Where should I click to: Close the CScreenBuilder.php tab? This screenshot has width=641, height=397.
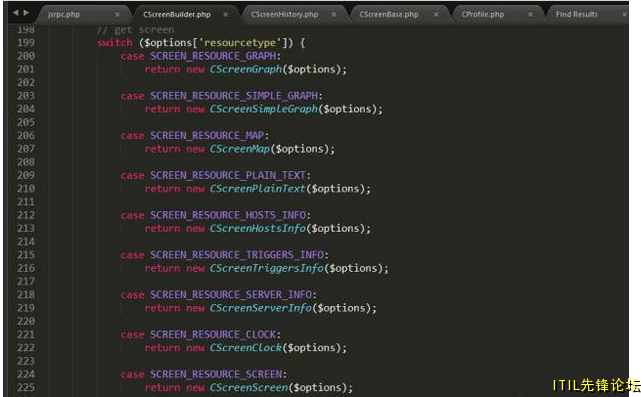pyautogui.click(x=226, y=15)
